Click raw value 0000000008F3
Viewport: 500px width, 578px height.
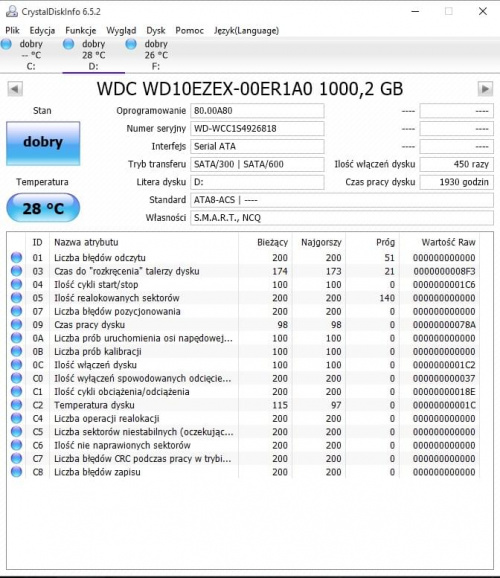444,271
